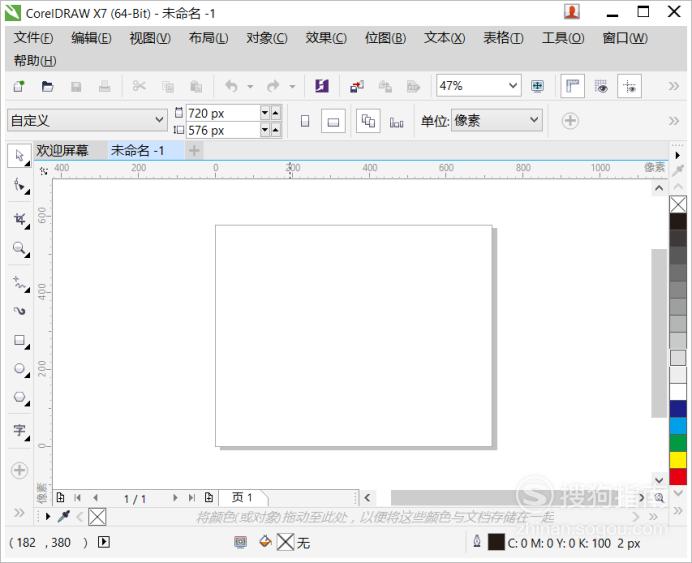The height and width of the screenshot is (563, 692).
Task: Click the Copy icon in toolbar
Action: [x=168, y=86]
